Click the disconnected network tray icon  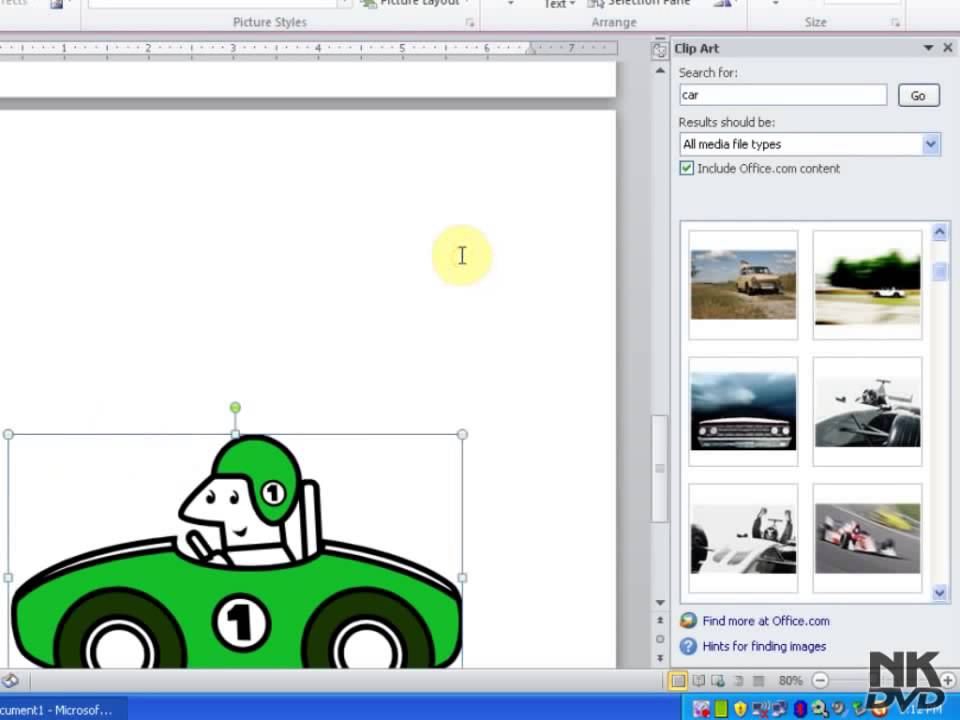point(761,710)
